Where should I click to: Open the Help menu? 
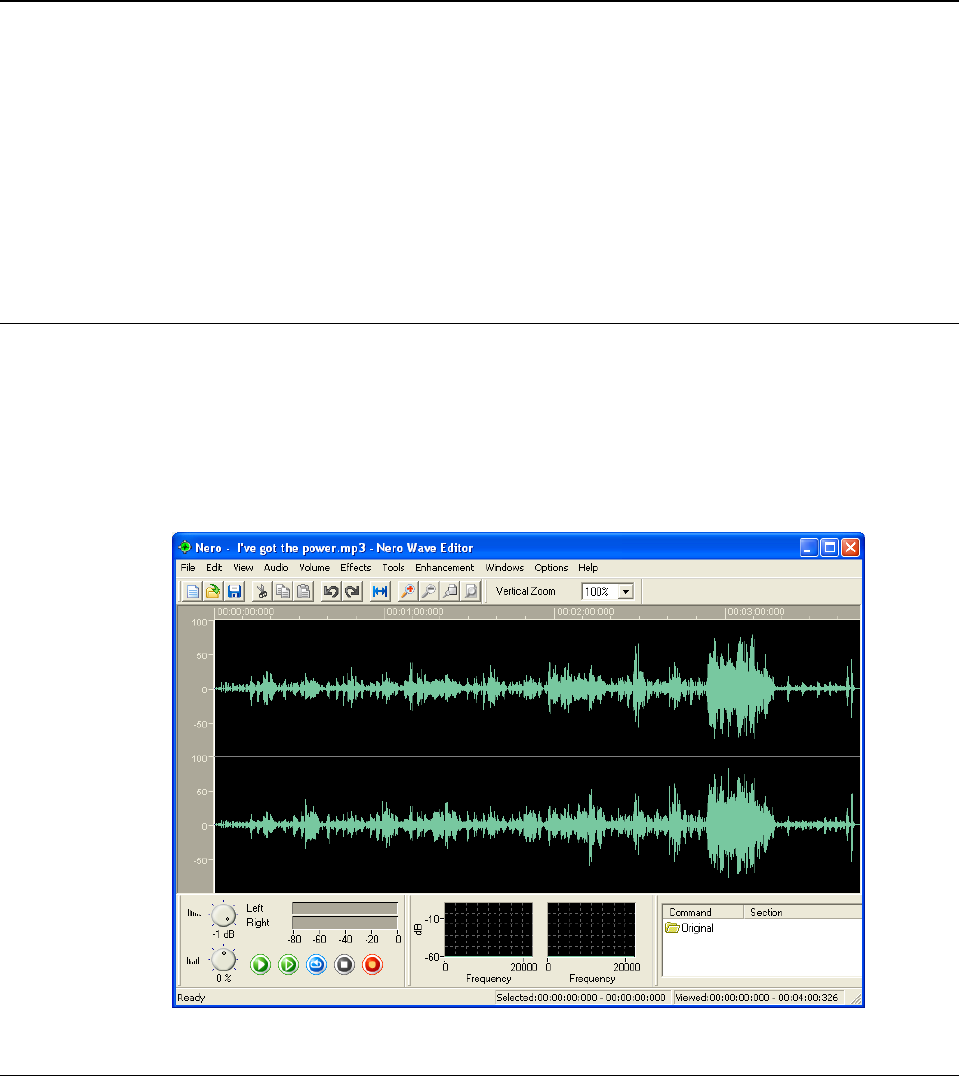[588, 568]
